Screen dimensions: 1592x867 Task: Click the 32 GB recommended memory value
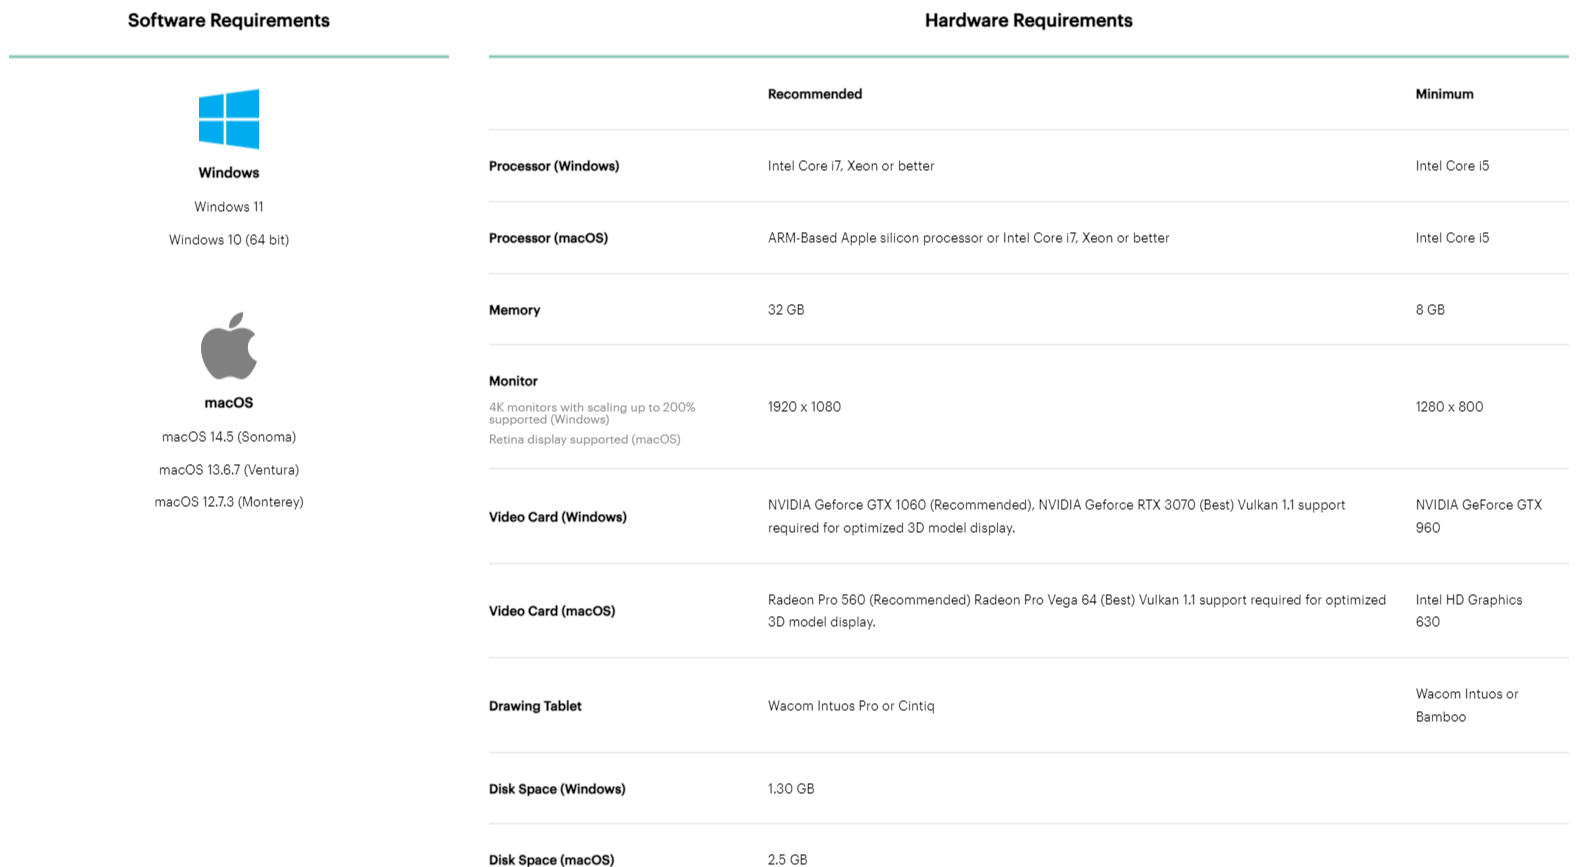click(x=785, y=310)
